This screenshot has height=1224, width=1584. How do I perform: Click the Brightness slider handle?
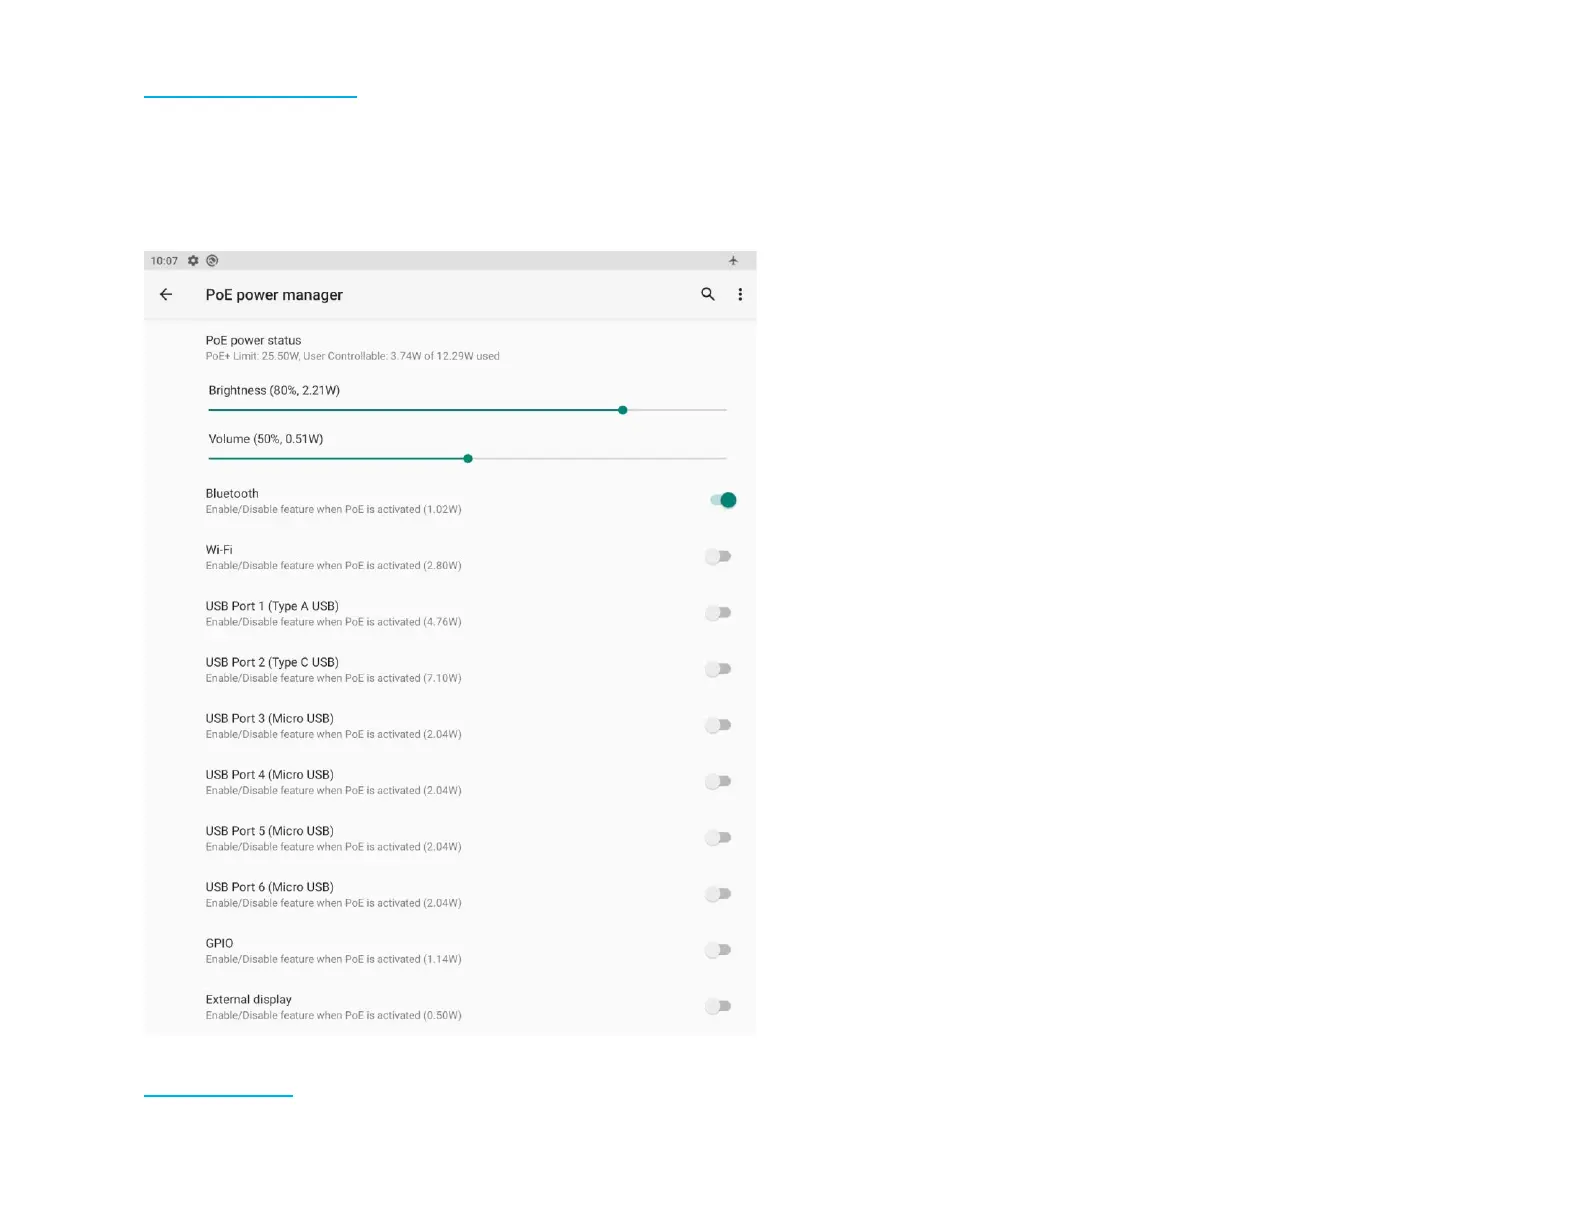coord(623,410)
